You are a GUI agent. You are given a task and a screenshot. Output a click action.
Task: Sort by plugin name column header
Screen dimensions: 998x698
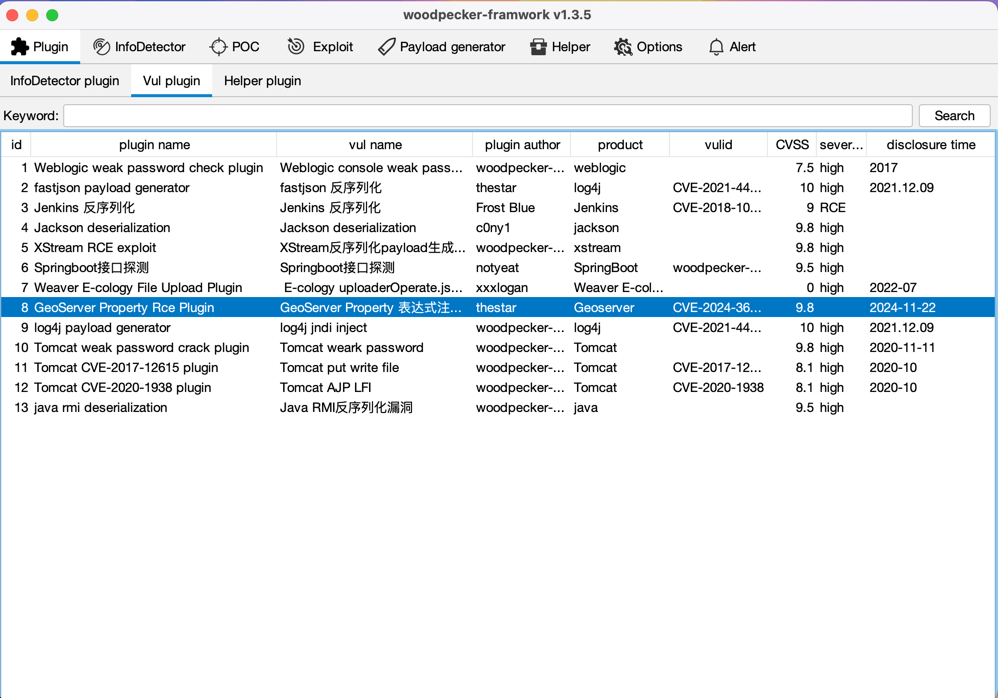[x=154, y=144]
